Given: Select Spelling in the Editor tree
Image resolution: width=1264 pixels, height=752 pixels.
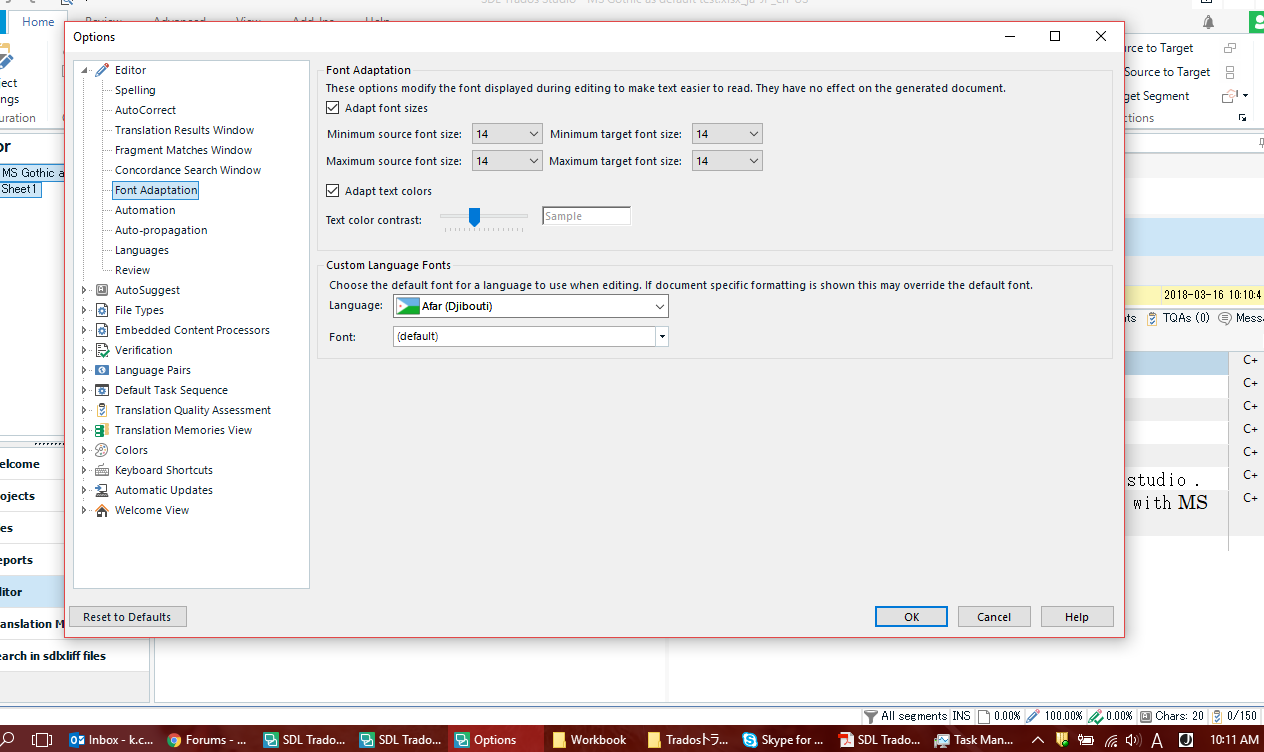Looking at the screenshot, I should (x=135, y=90).
